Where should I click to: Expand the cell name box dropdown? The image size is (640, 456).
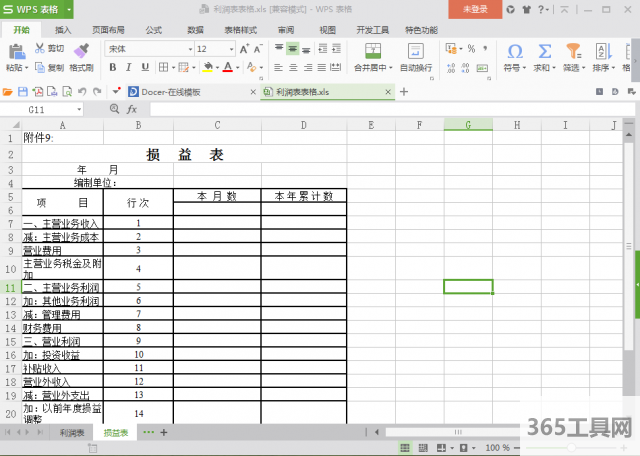(x=80, y=109)
